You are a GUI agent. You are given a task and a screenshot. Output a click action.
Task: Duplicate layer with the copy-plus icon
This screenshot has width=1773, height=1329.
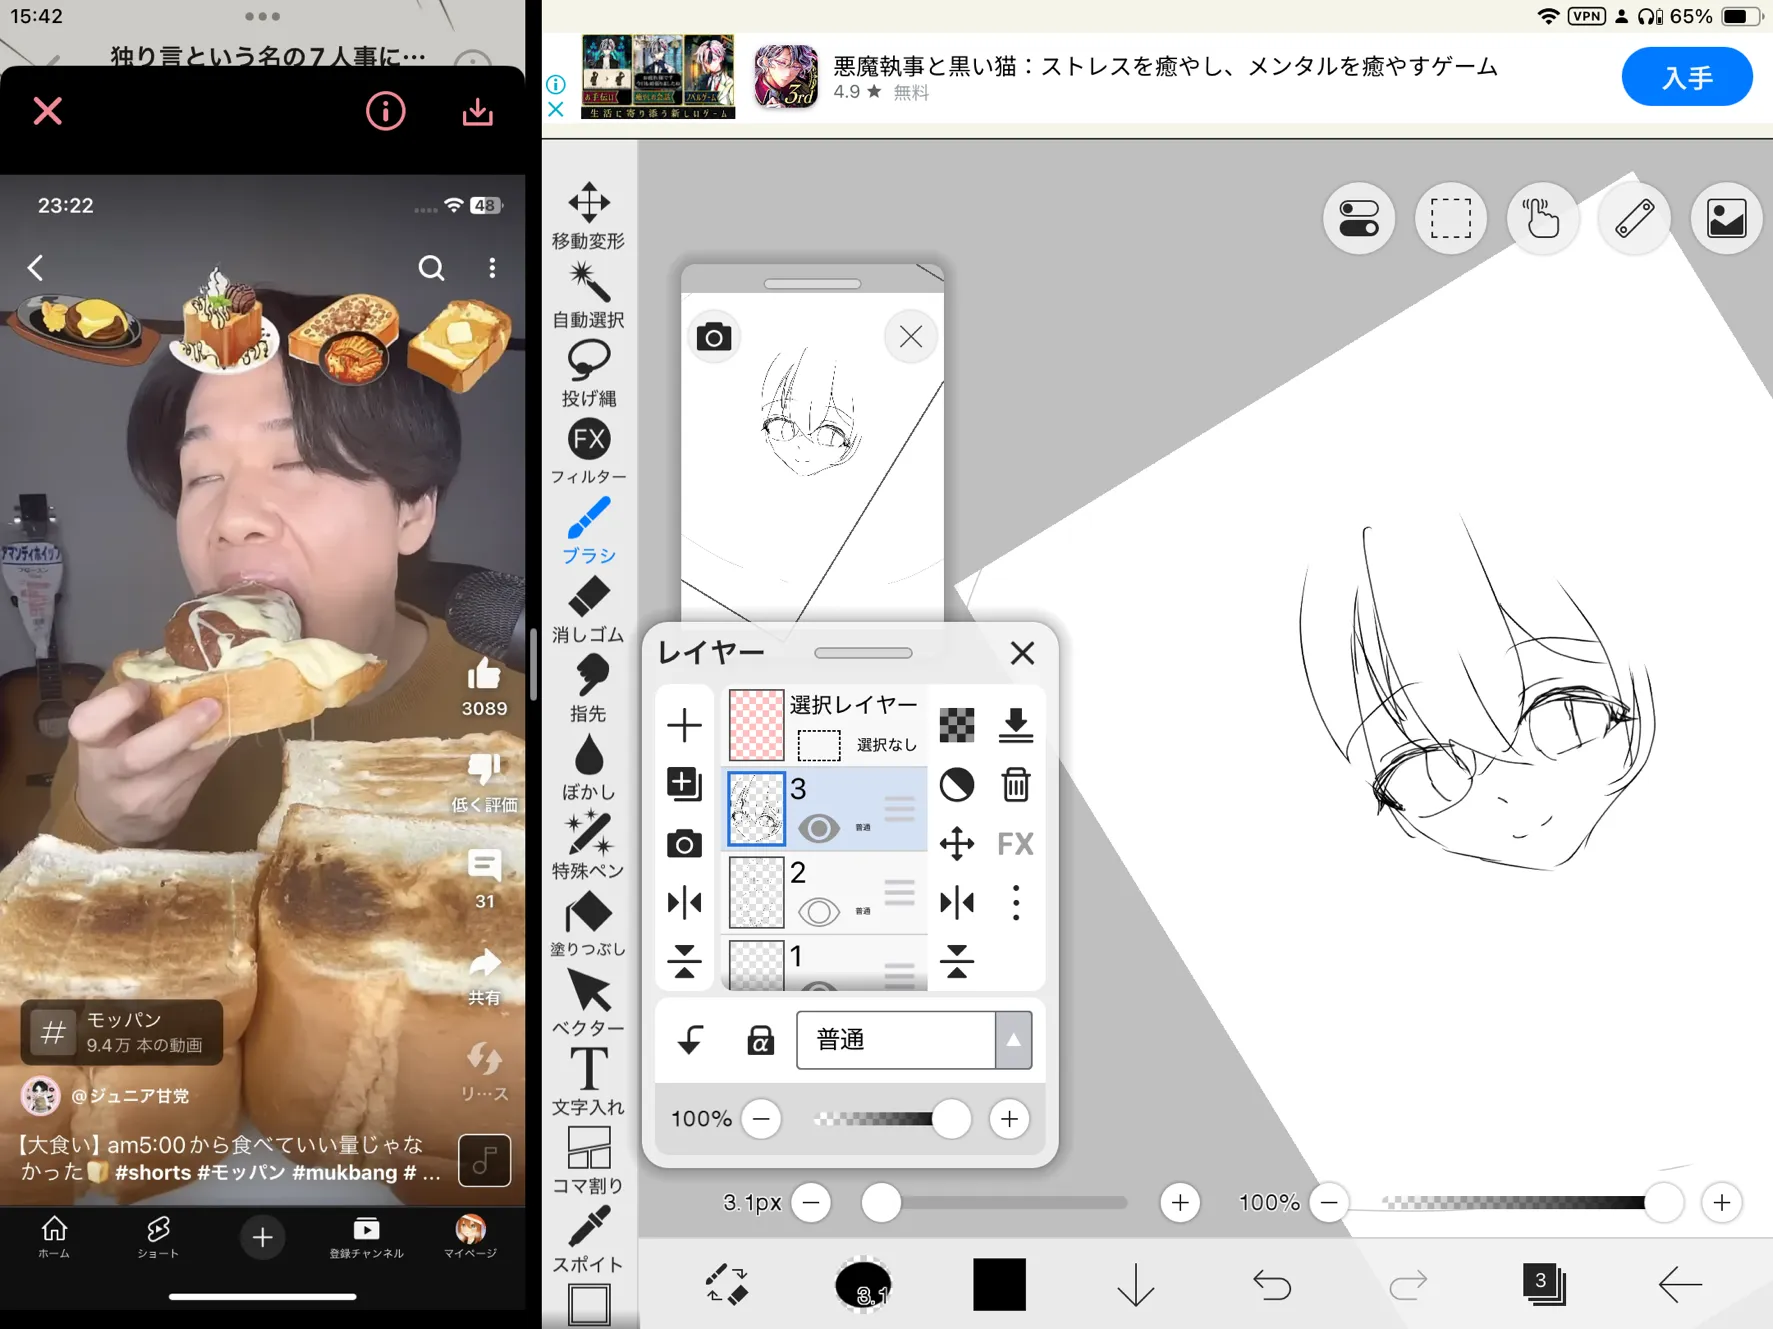pos(685,784)
